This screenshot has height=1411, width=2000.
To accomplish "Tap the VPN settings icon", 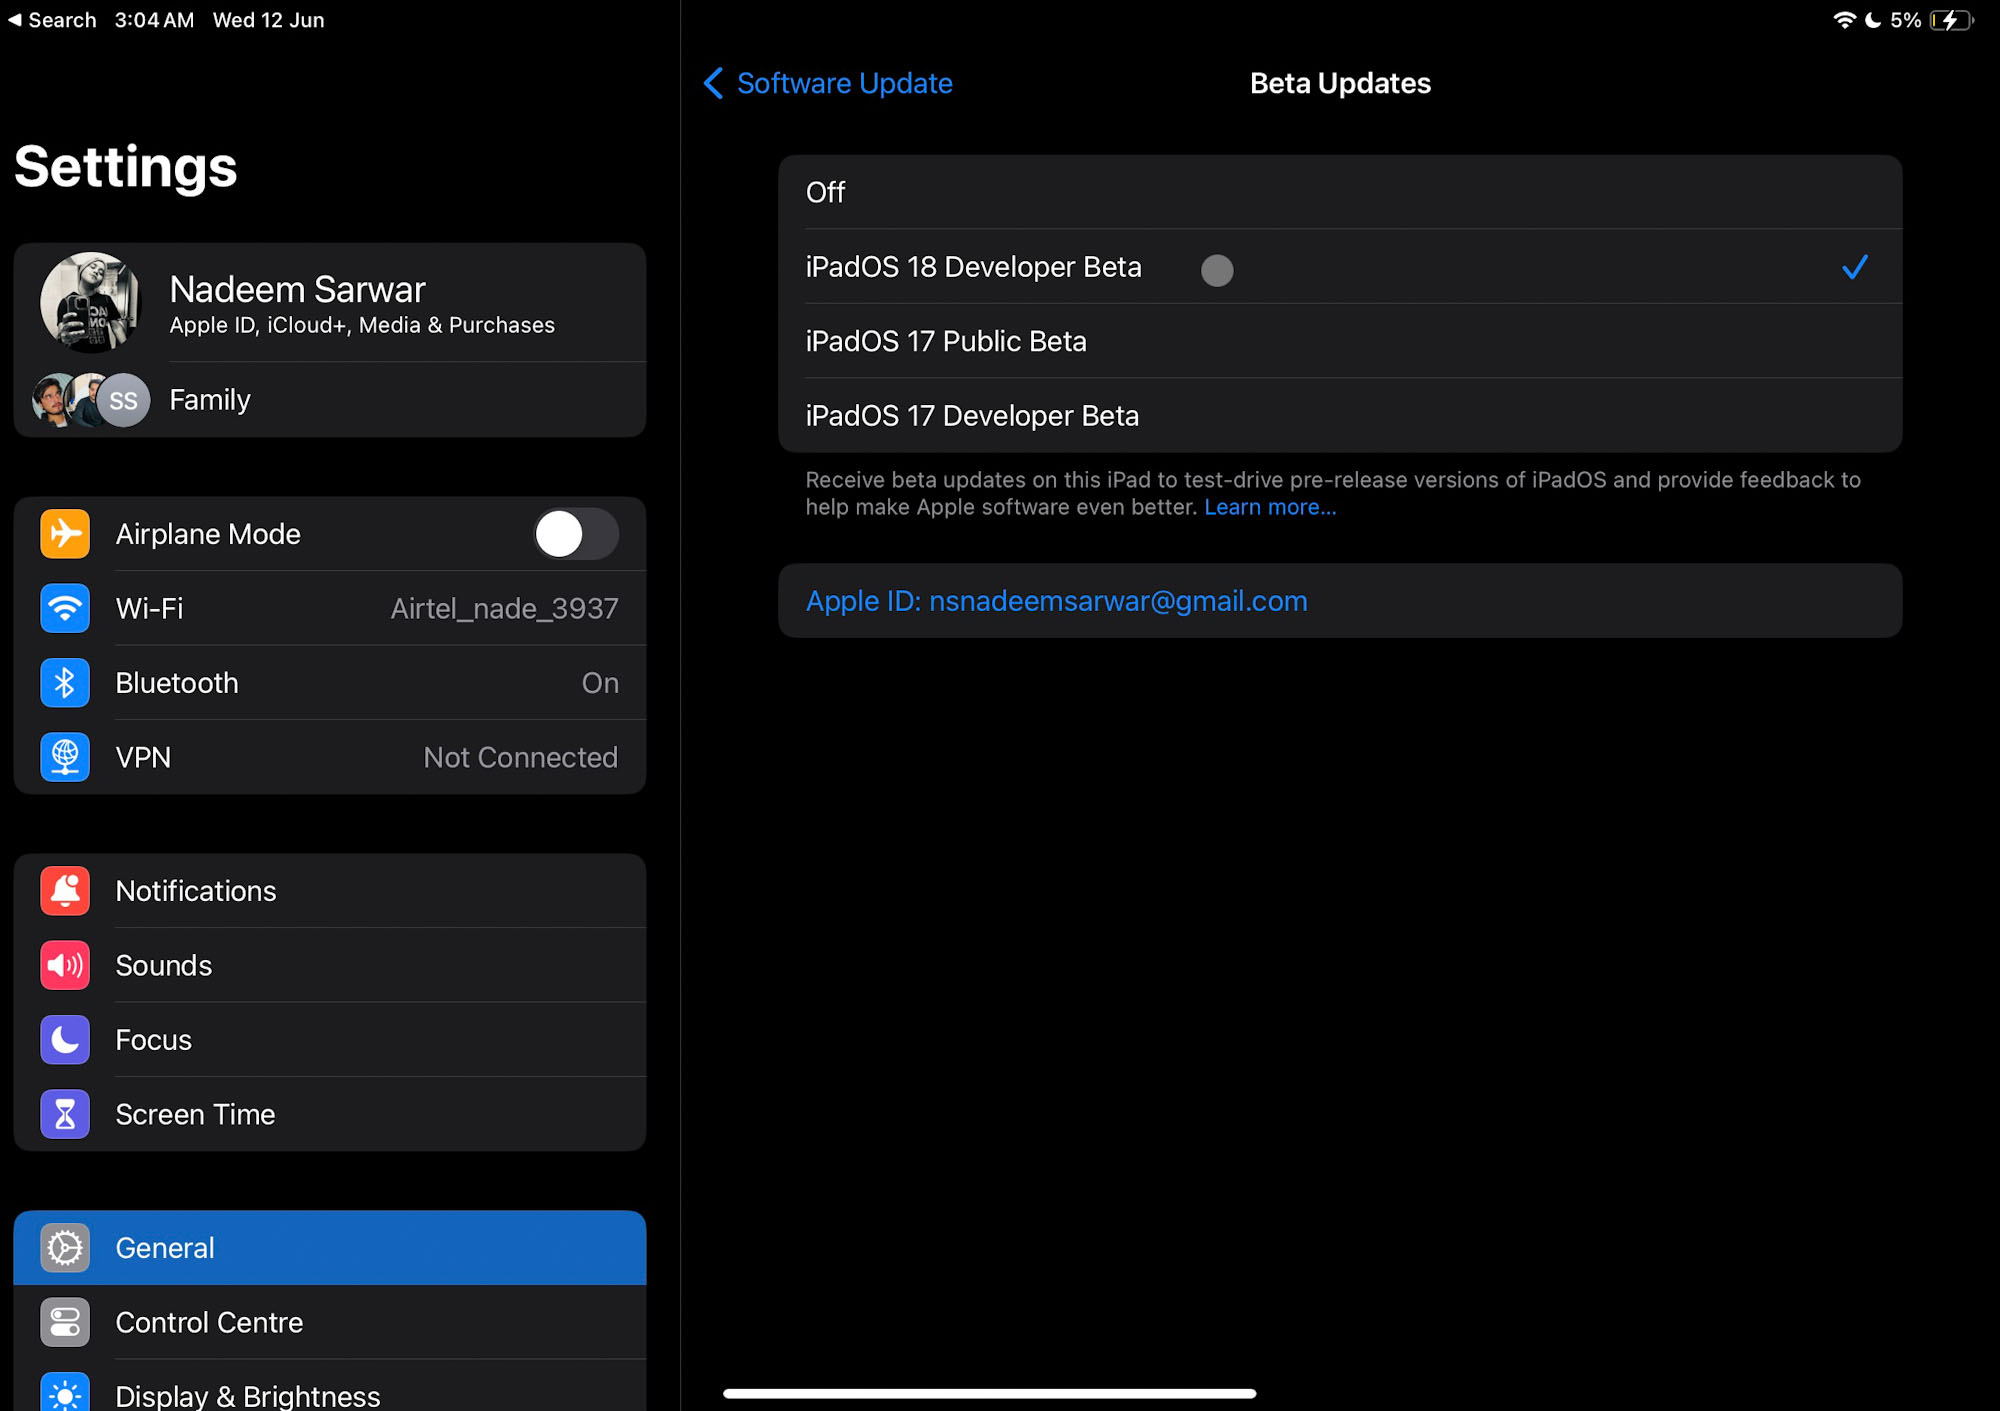I will point(66,756).
